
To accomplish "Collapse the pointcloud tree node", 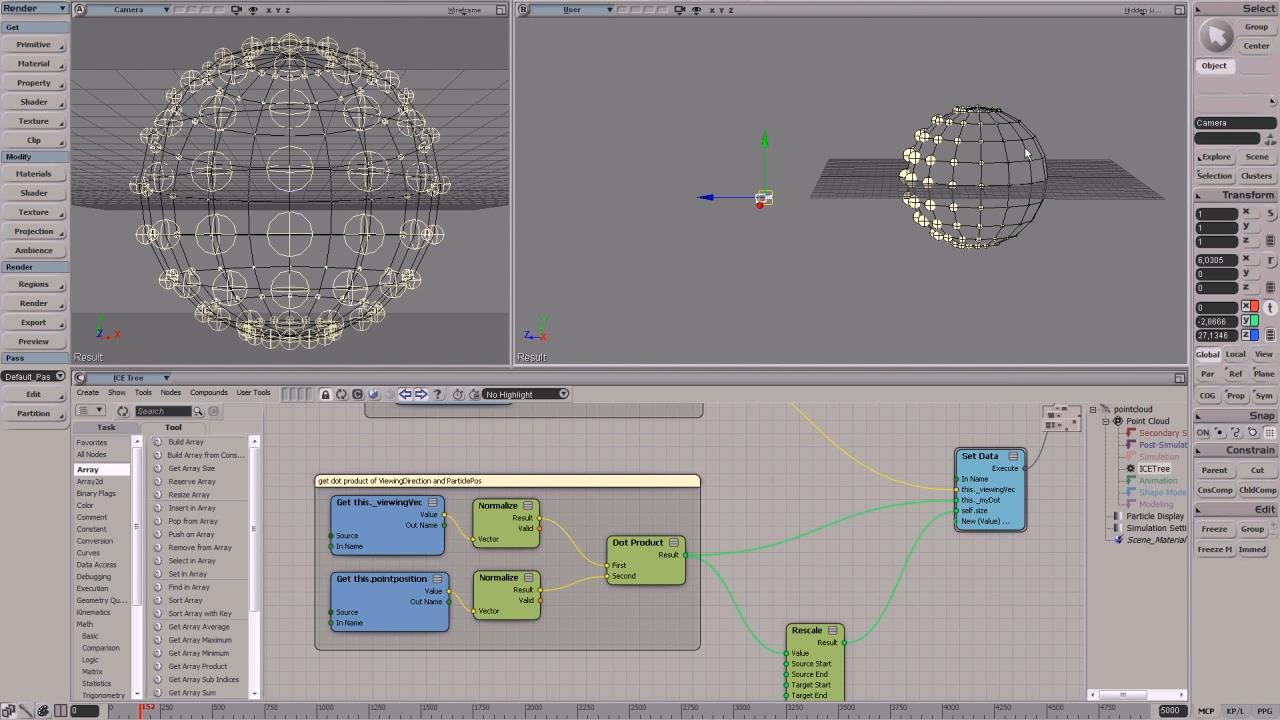I will point(1093,409).
